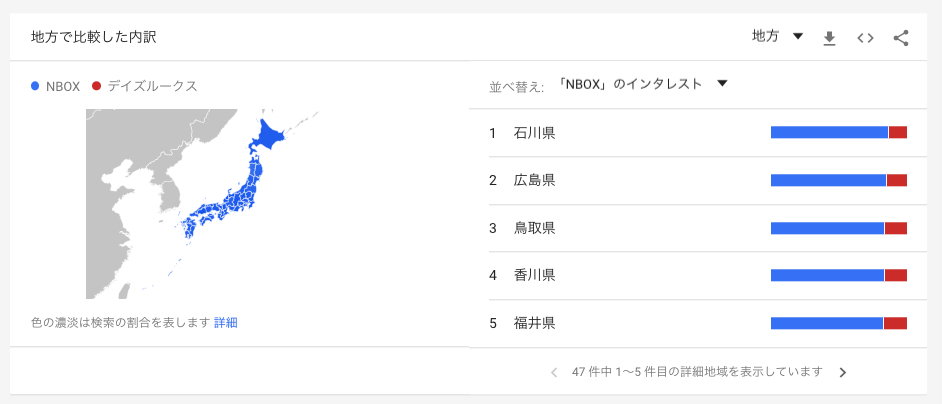Image resolution: width=942 pixels, height=404 pixels.
Task: Click the blue NBOX legend dot
Action: [x=35, y=87]
